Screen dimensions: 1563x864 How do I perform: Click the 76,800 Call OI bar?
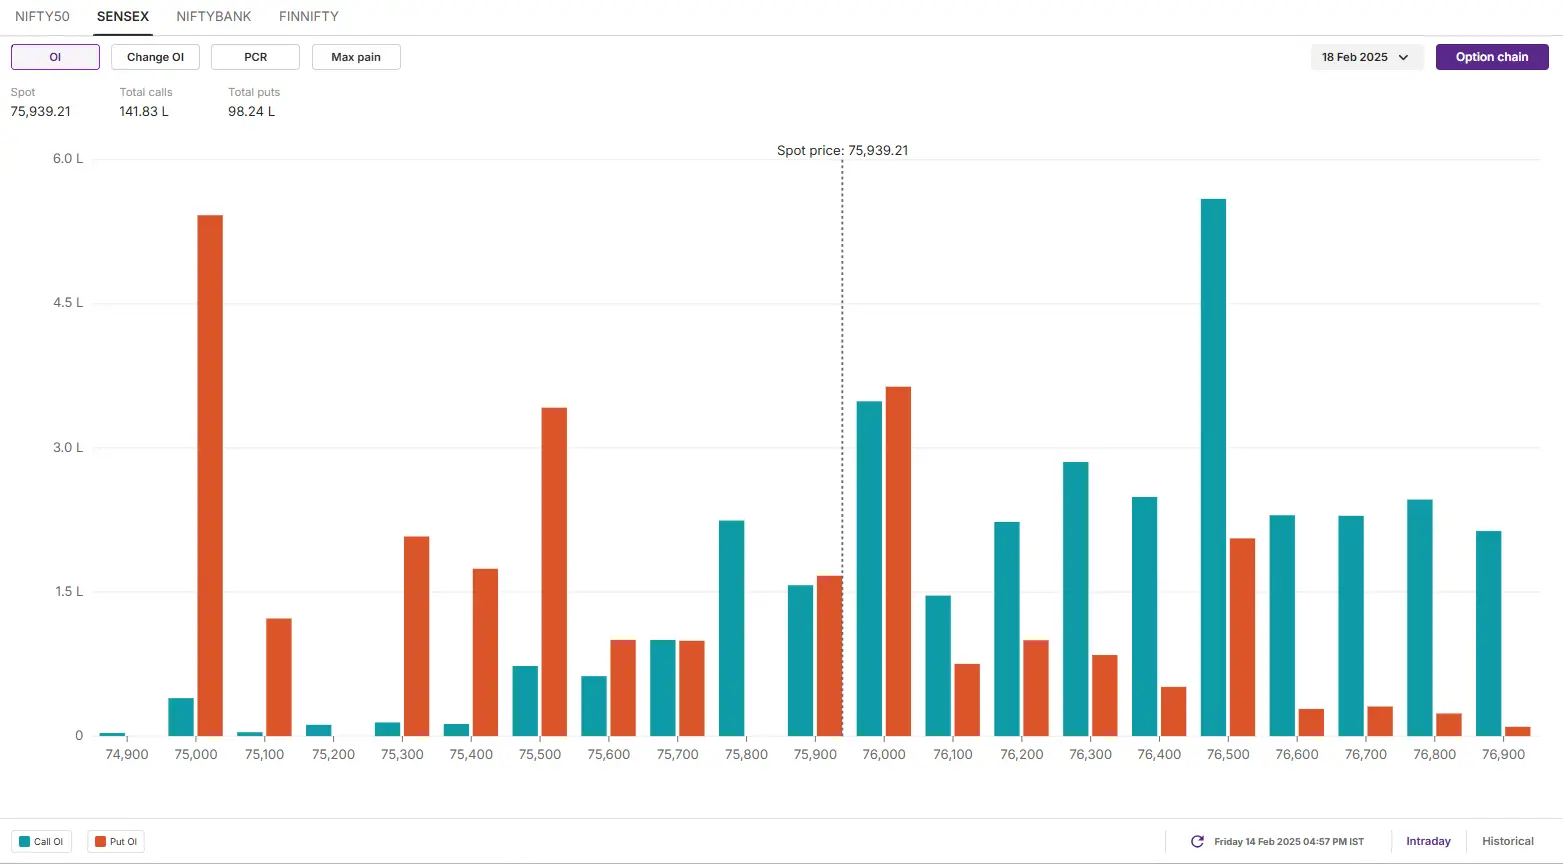pyautogui.click(x=1420, y=618)
